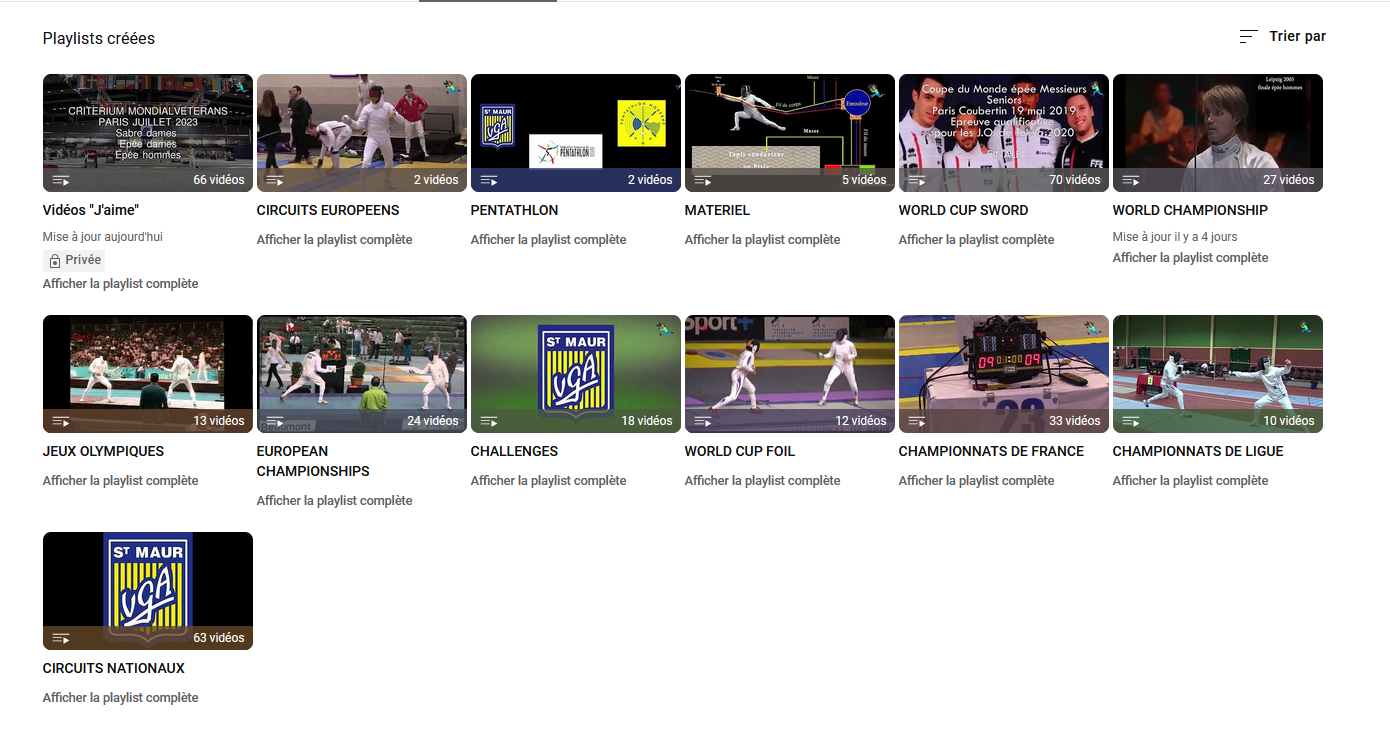Screen dimensions: 1390x737
Task: Open the CHAMPIONNATS DE LIGUE playlist thumbnail
Action: pyautogui.click(x=1218, y=374)
